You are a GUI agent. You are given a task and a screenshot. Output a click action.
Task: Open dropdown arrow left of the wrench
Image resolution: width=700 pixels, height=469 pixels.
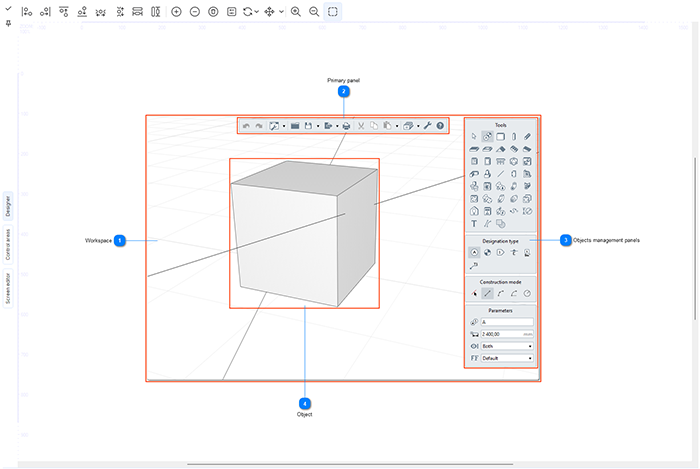[x=418, y=126]
